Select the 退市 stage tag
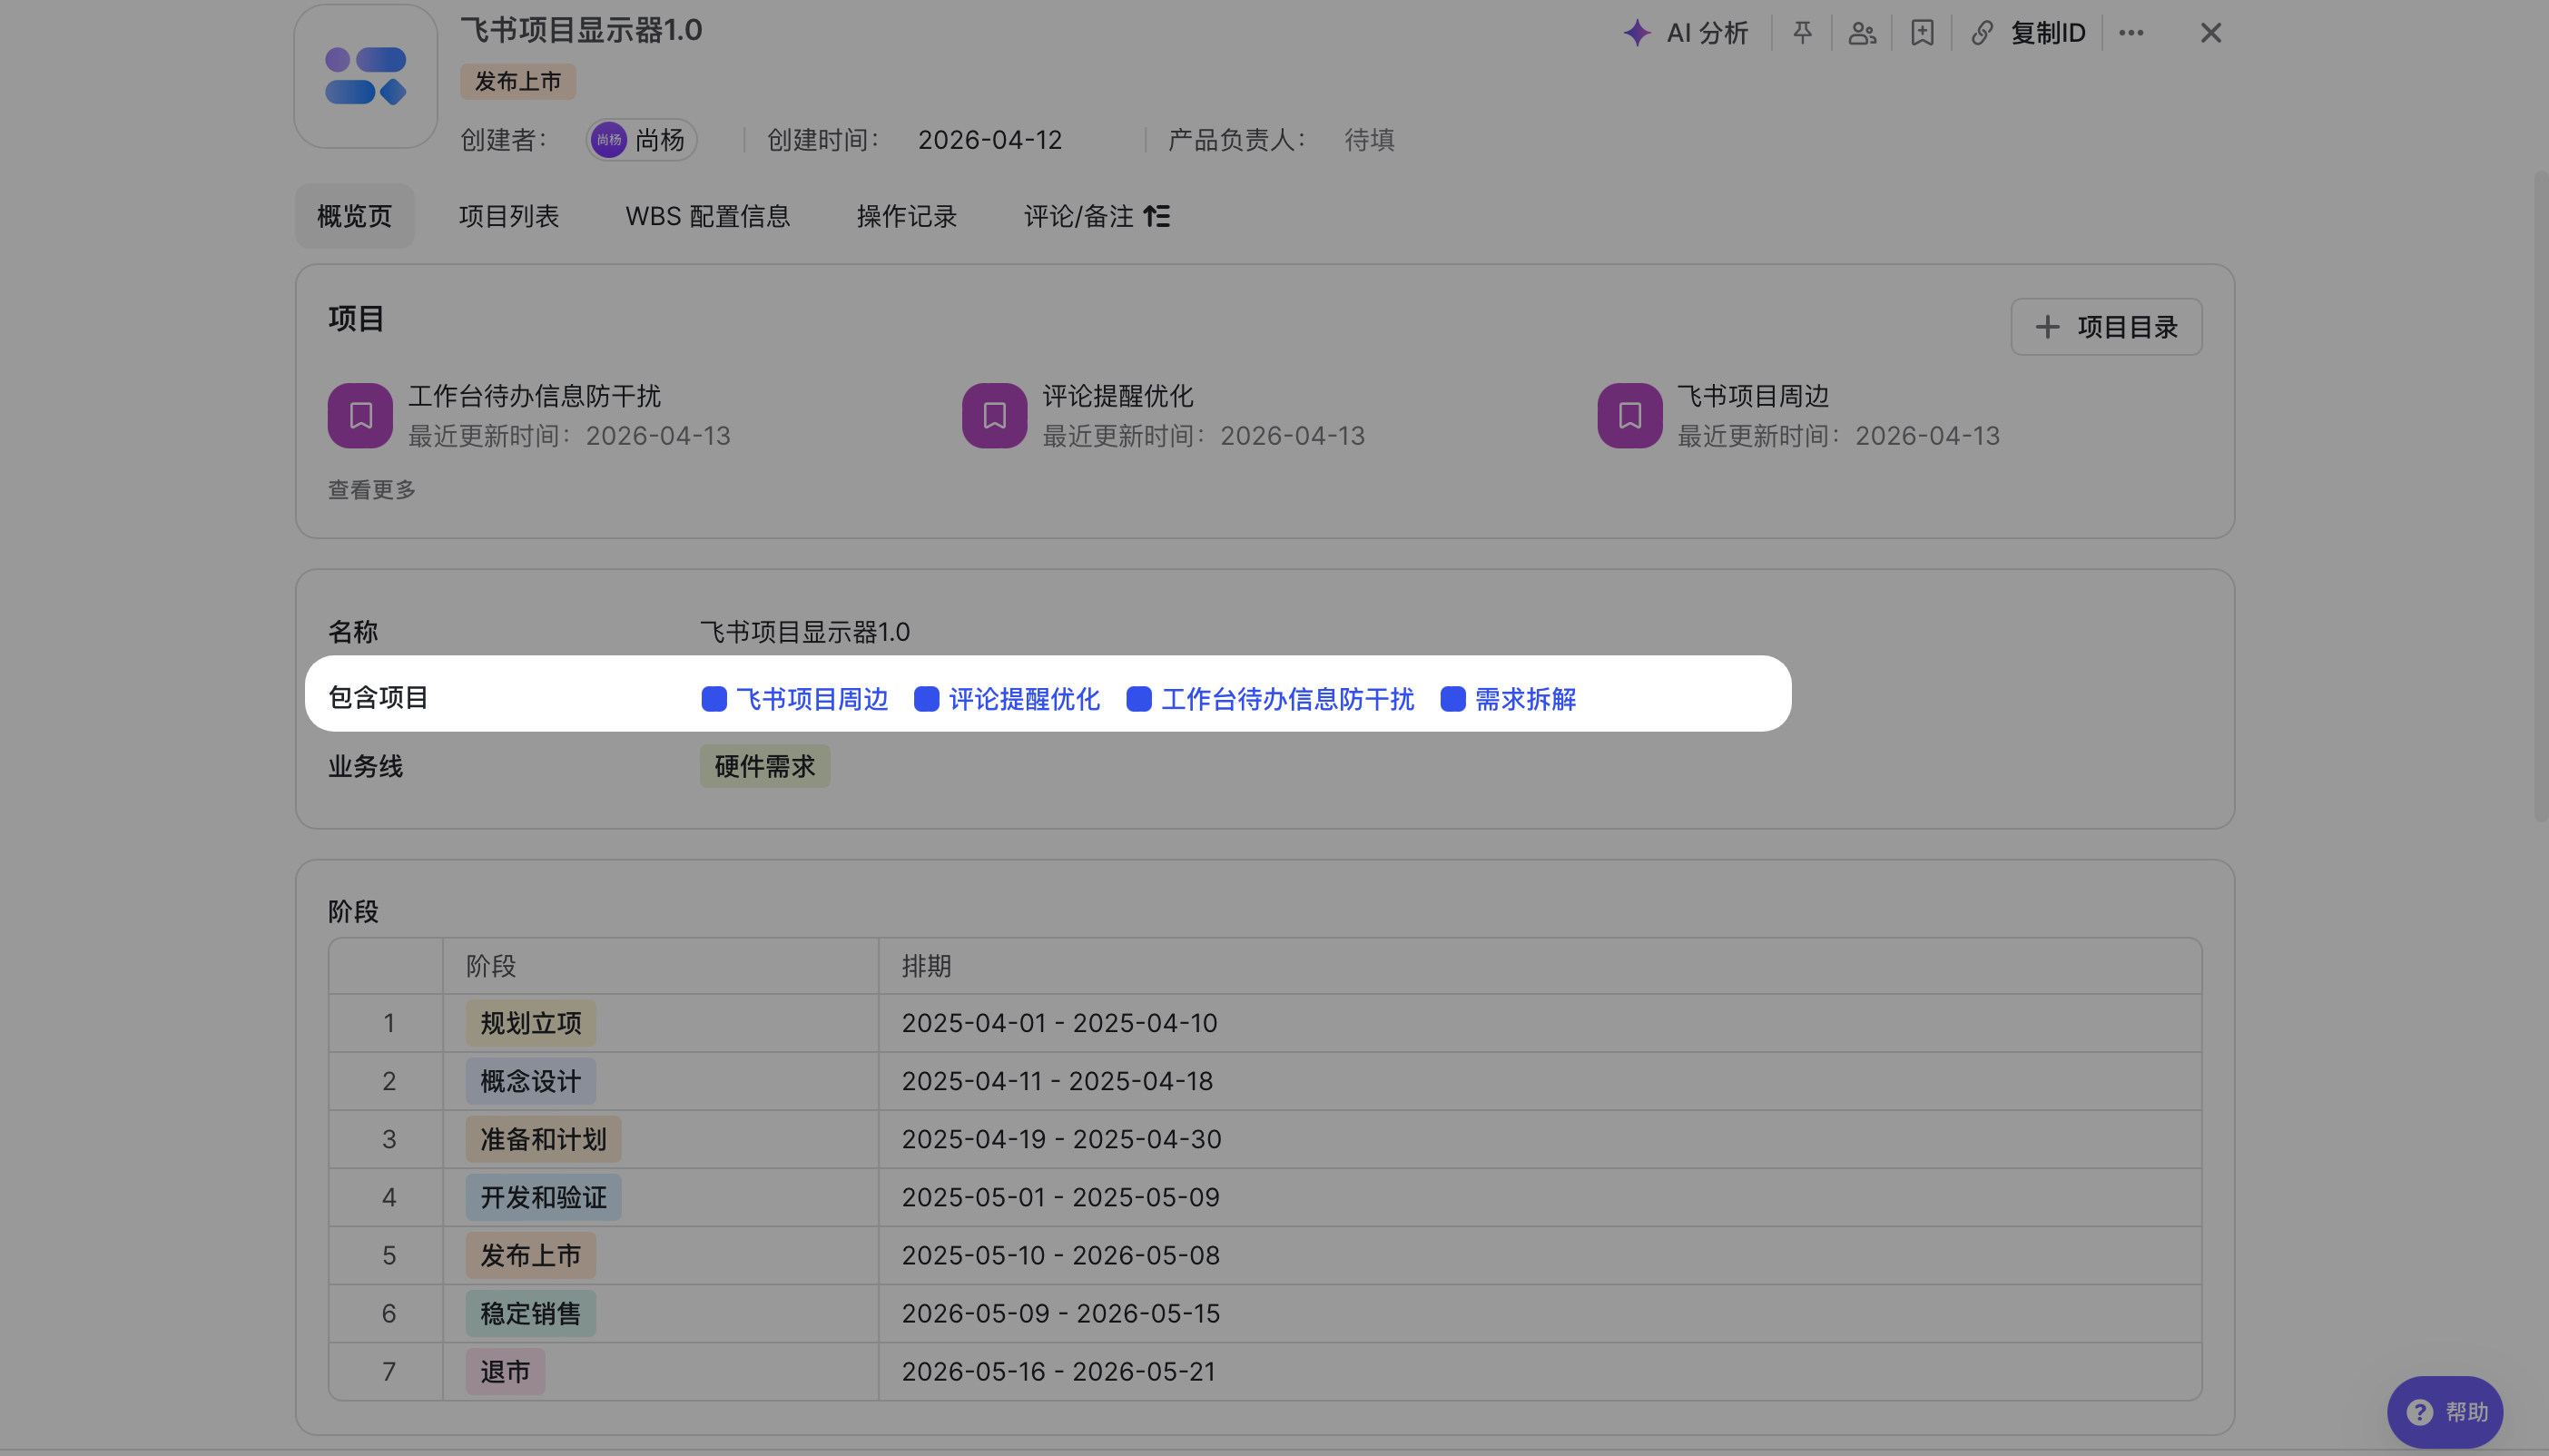 point(505,1371)
